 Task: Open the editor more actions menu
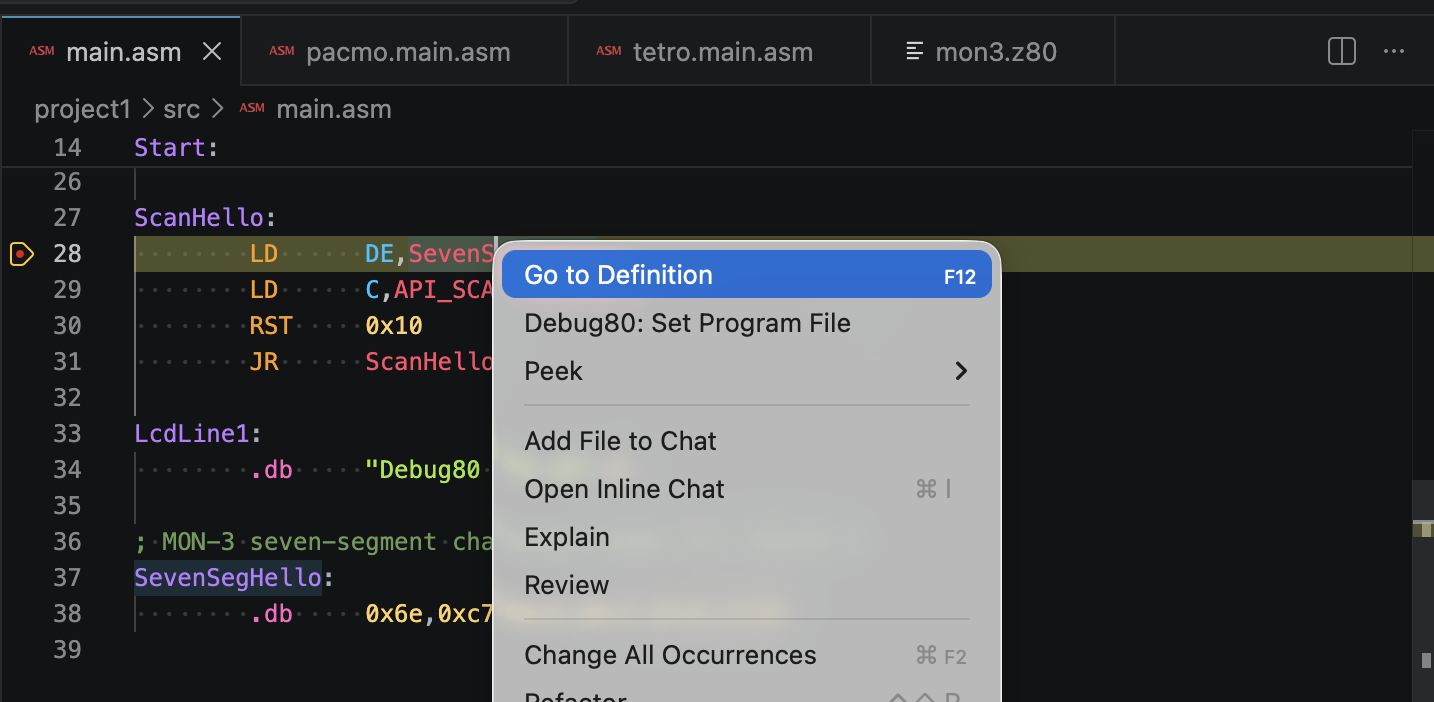click(1394, 52)
